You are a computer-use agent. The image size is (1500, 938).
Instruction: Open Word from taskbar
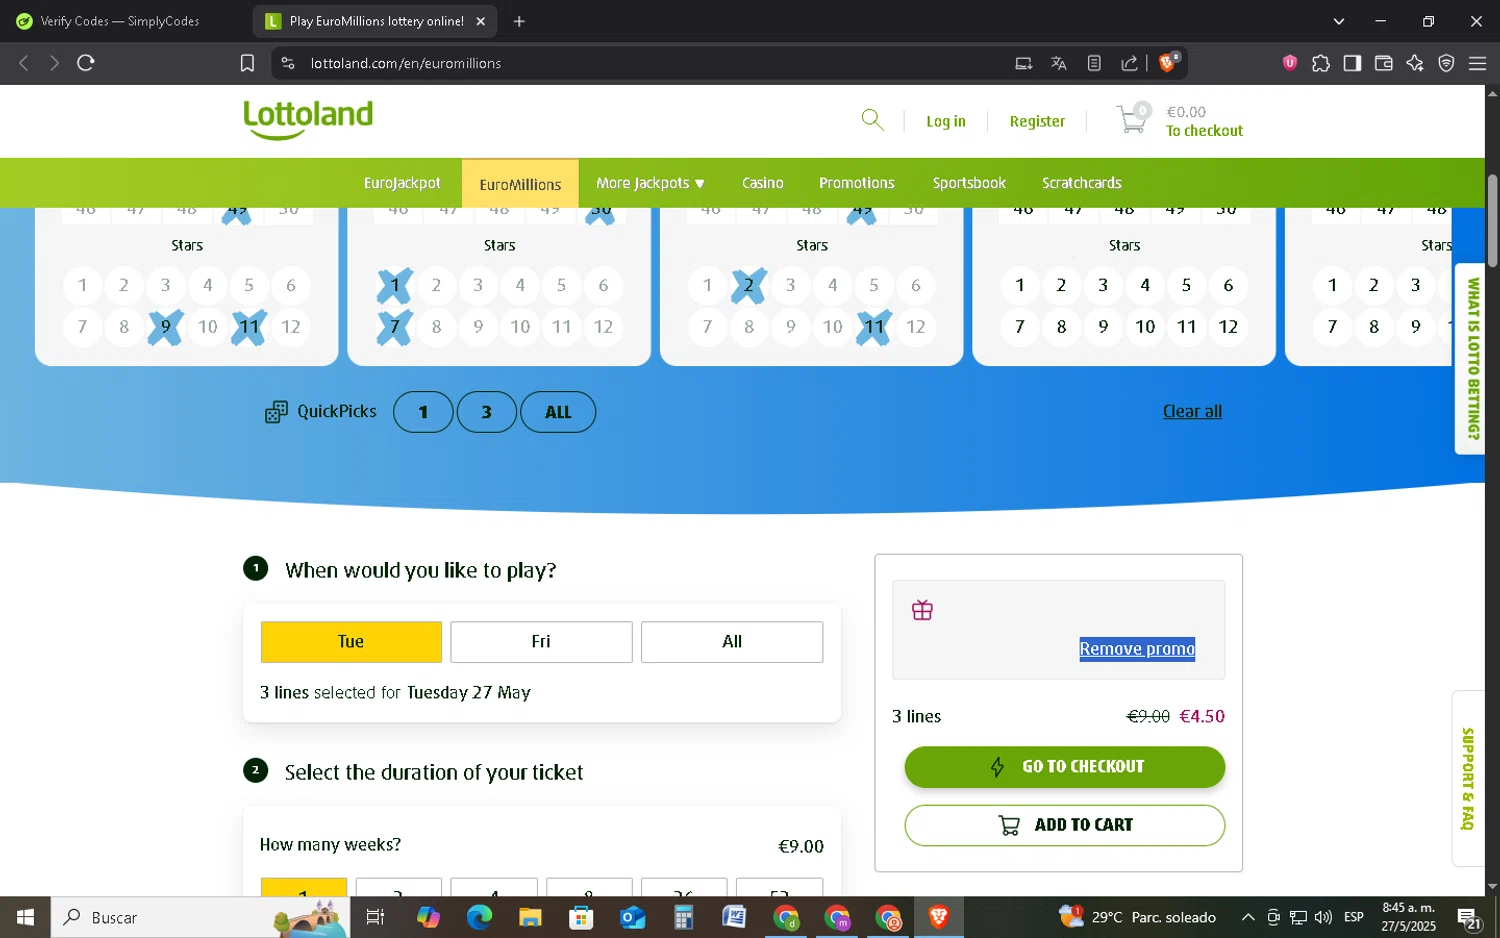[734, 917]
